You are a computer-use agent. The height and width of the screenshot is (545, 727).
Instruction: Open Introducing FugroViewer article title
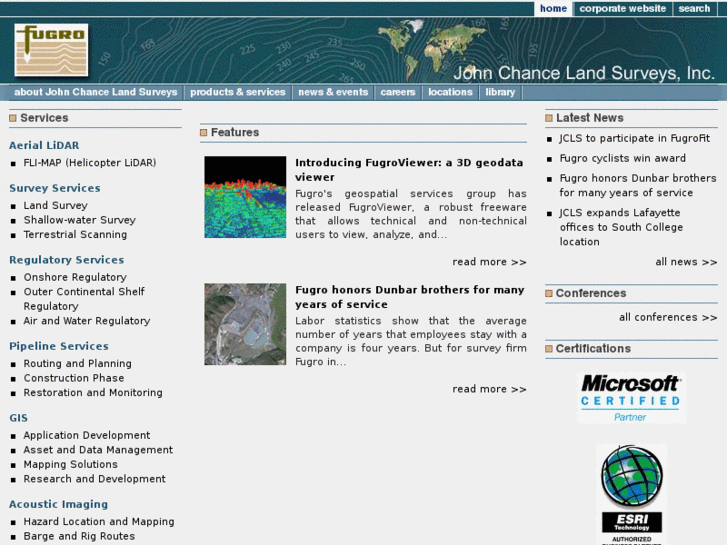(x=409, y=170)
